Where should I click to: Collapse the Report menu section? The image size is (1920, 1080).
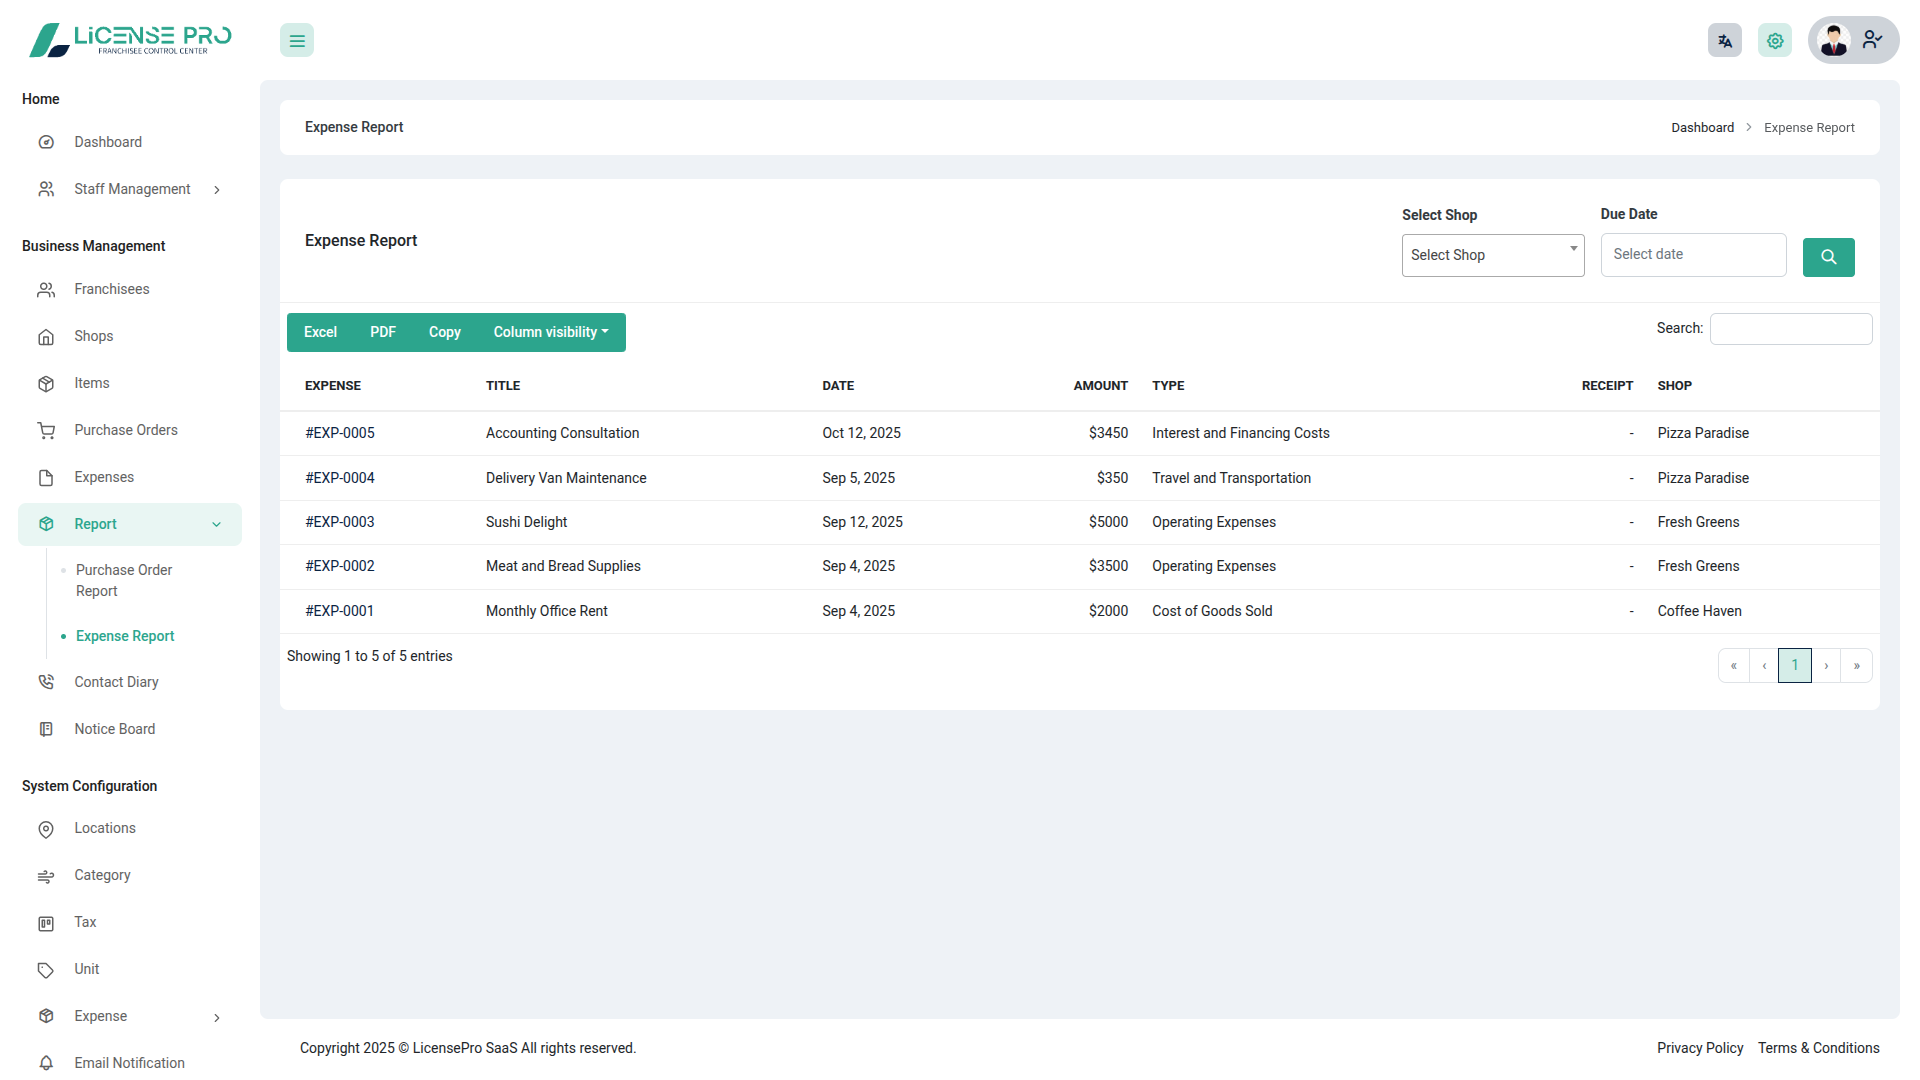click(x=217, y=525)
